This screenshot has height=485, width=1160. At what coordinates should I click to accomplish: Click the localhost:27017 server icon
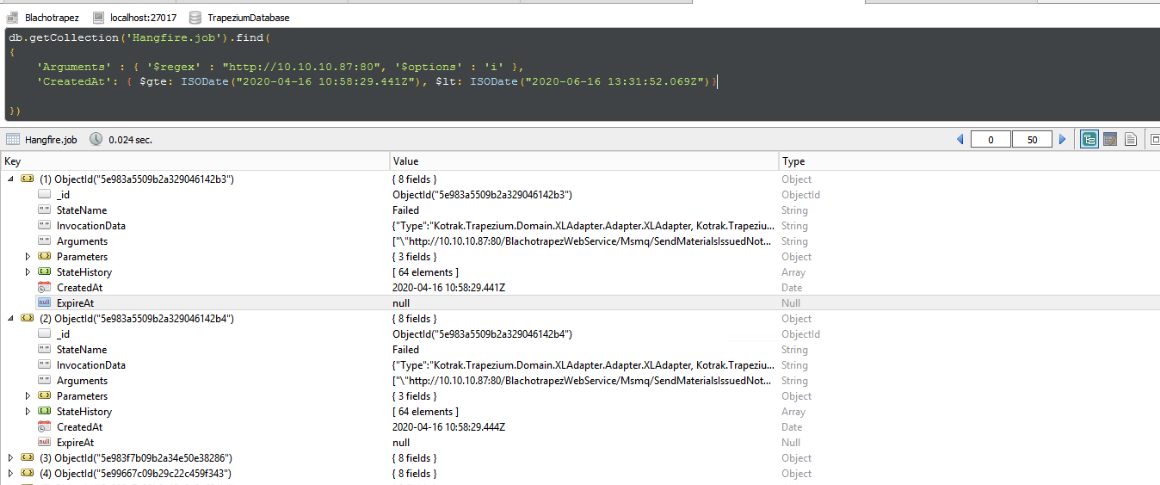[x=99, y=16]
